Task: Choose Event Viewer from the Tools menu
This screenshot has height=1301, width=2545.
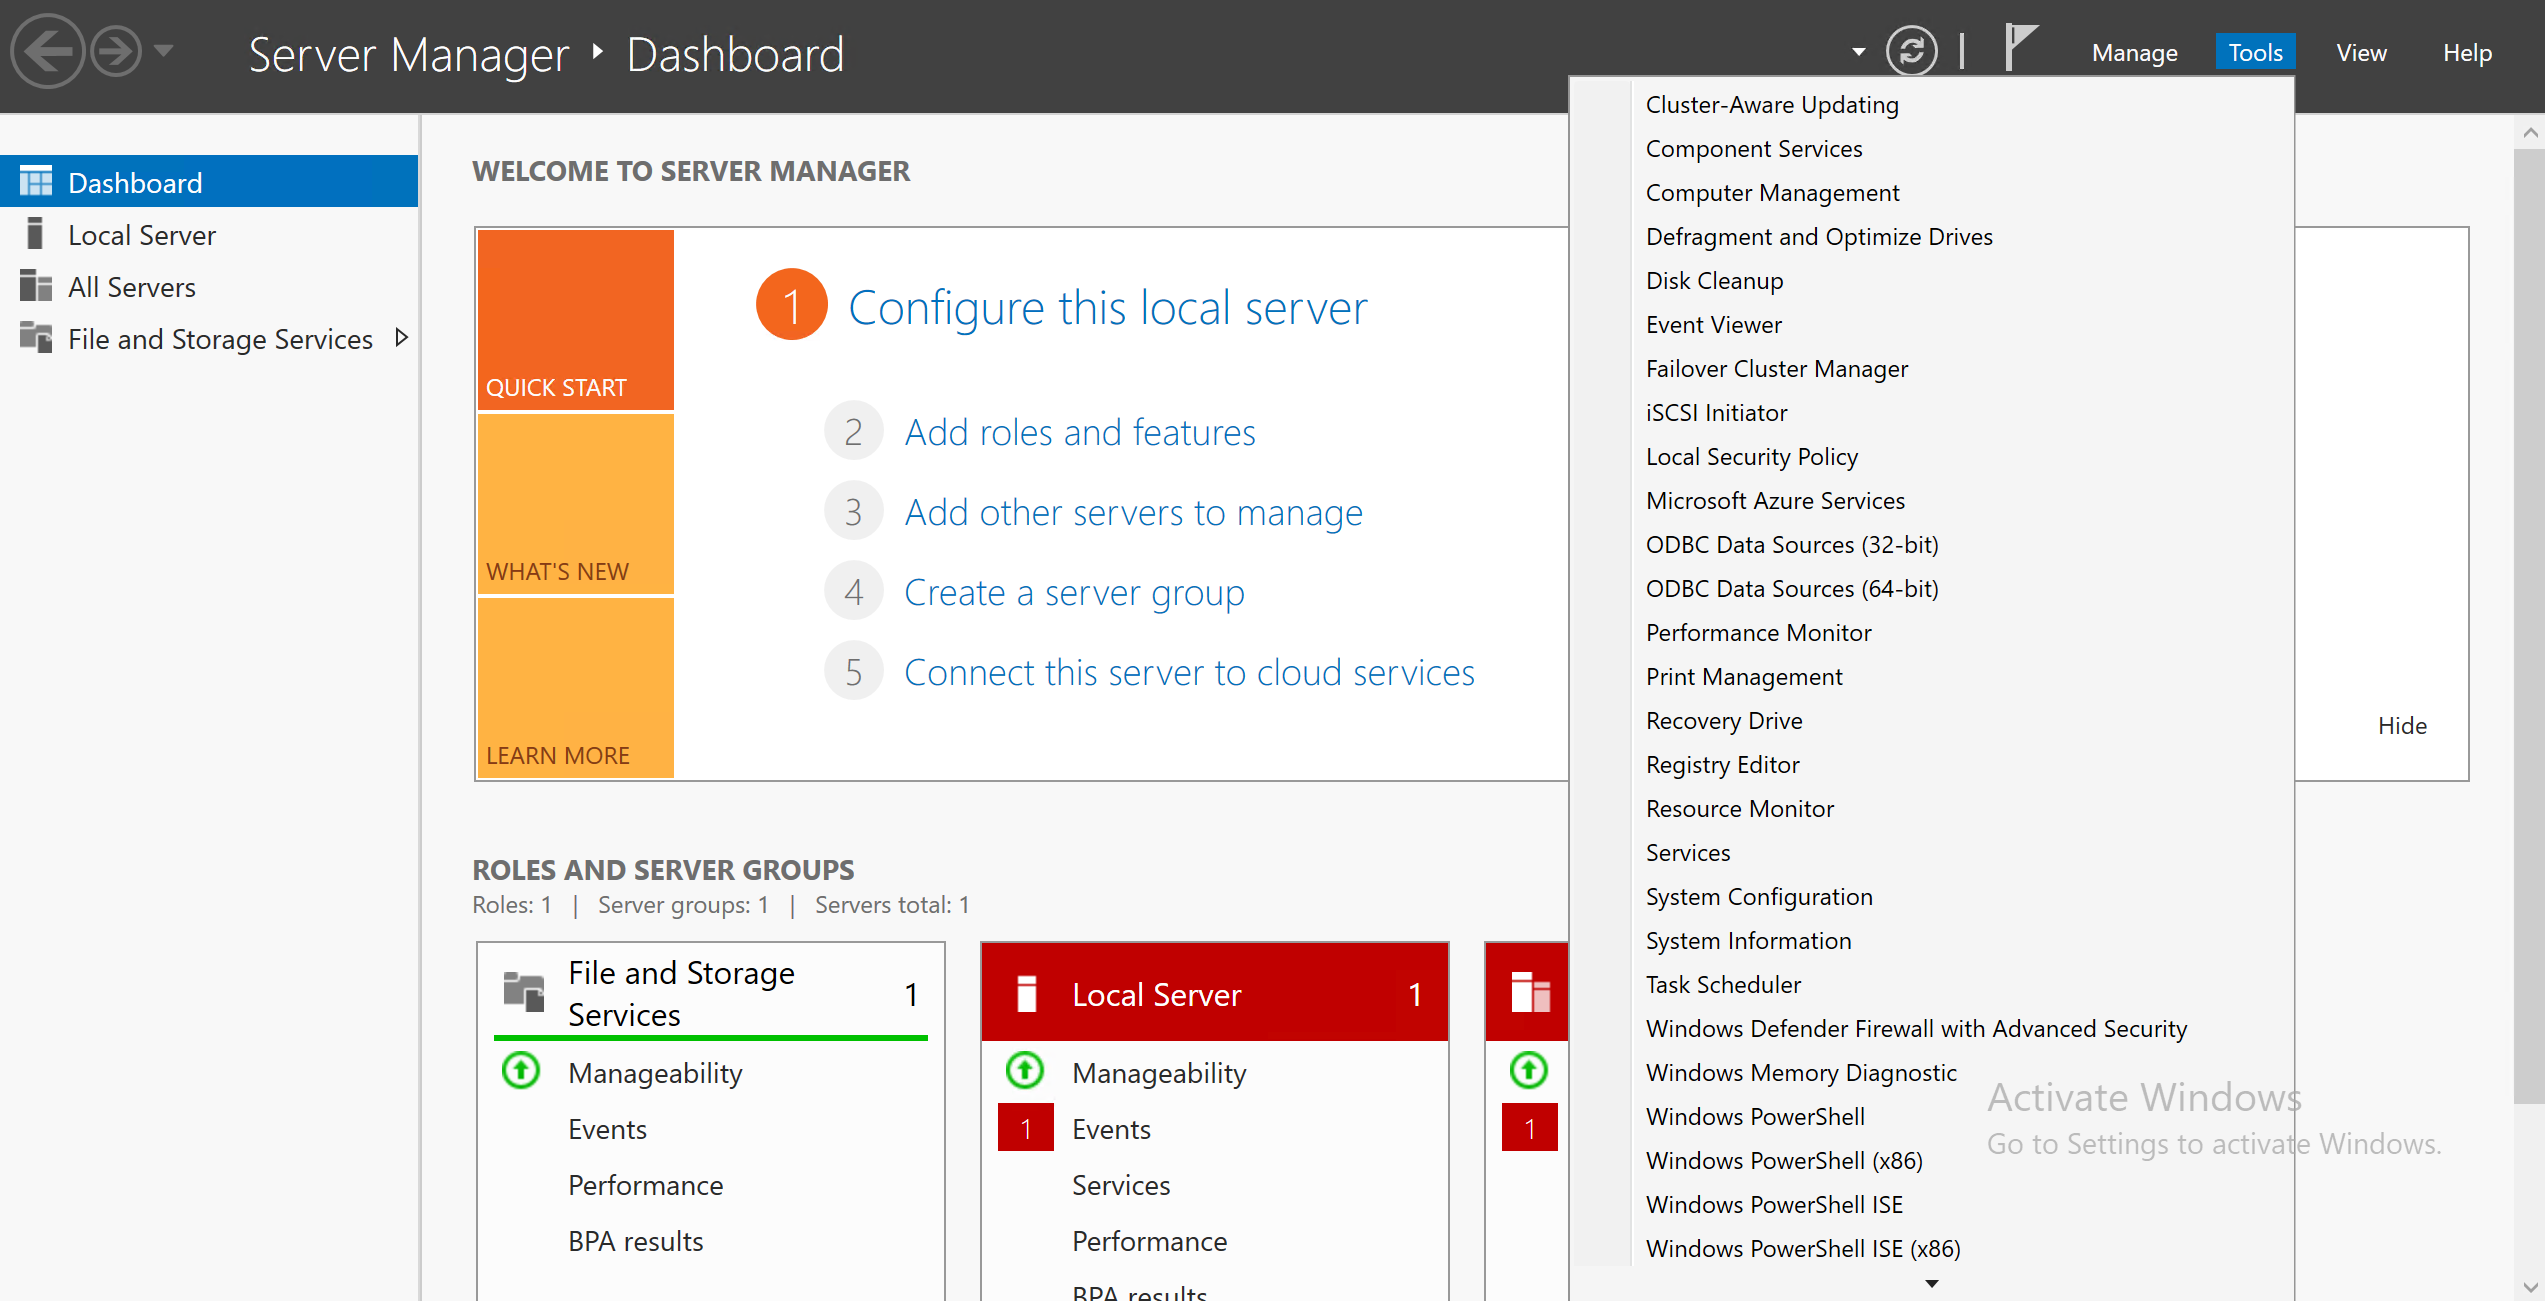Action: 1713,325
